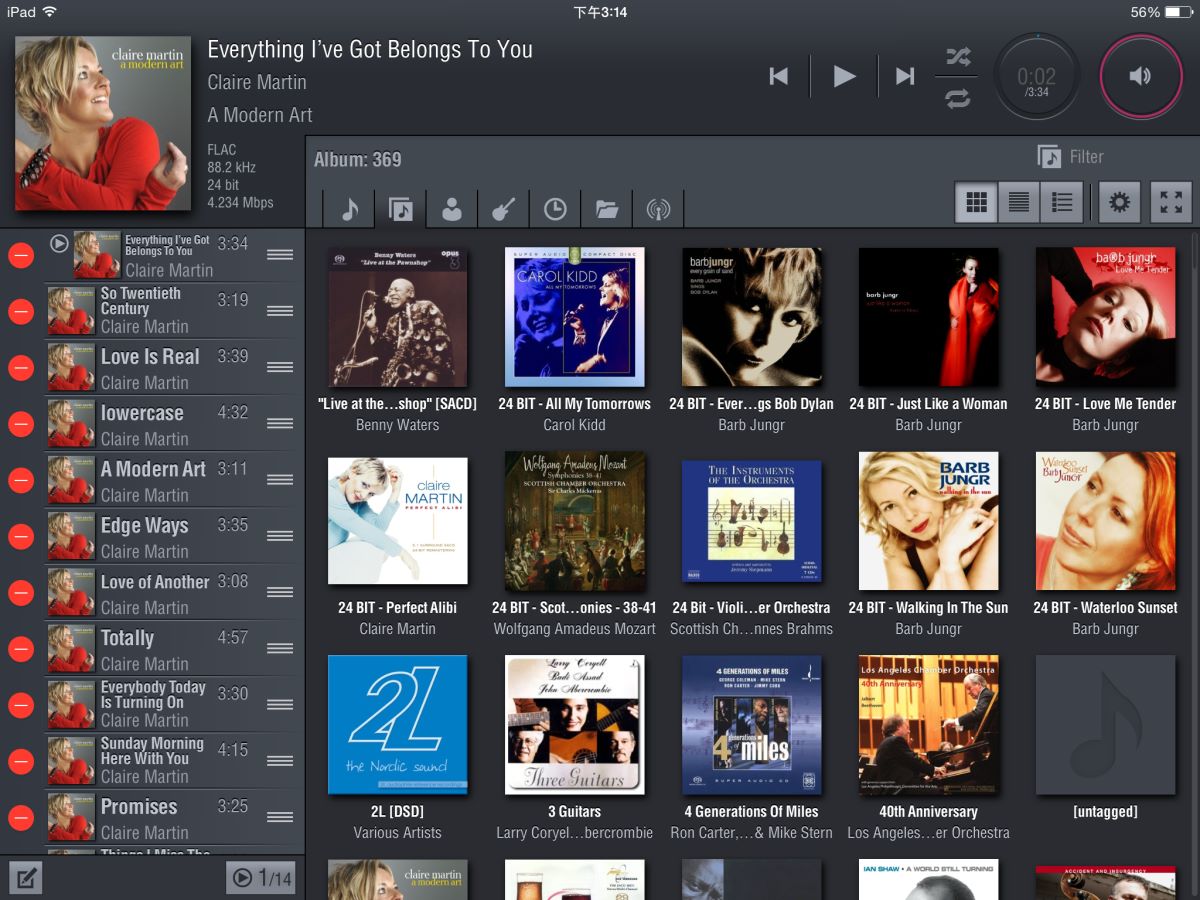Remove 'Promises' from the playlist

point(20,818)
